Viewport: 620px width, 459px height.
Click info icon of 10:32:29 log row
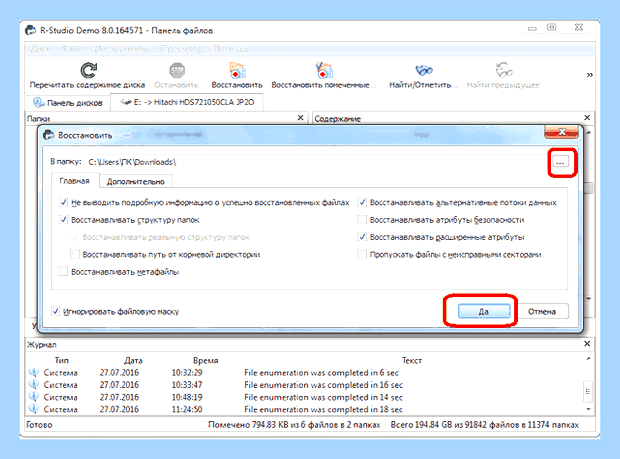[x=34, y=372]
